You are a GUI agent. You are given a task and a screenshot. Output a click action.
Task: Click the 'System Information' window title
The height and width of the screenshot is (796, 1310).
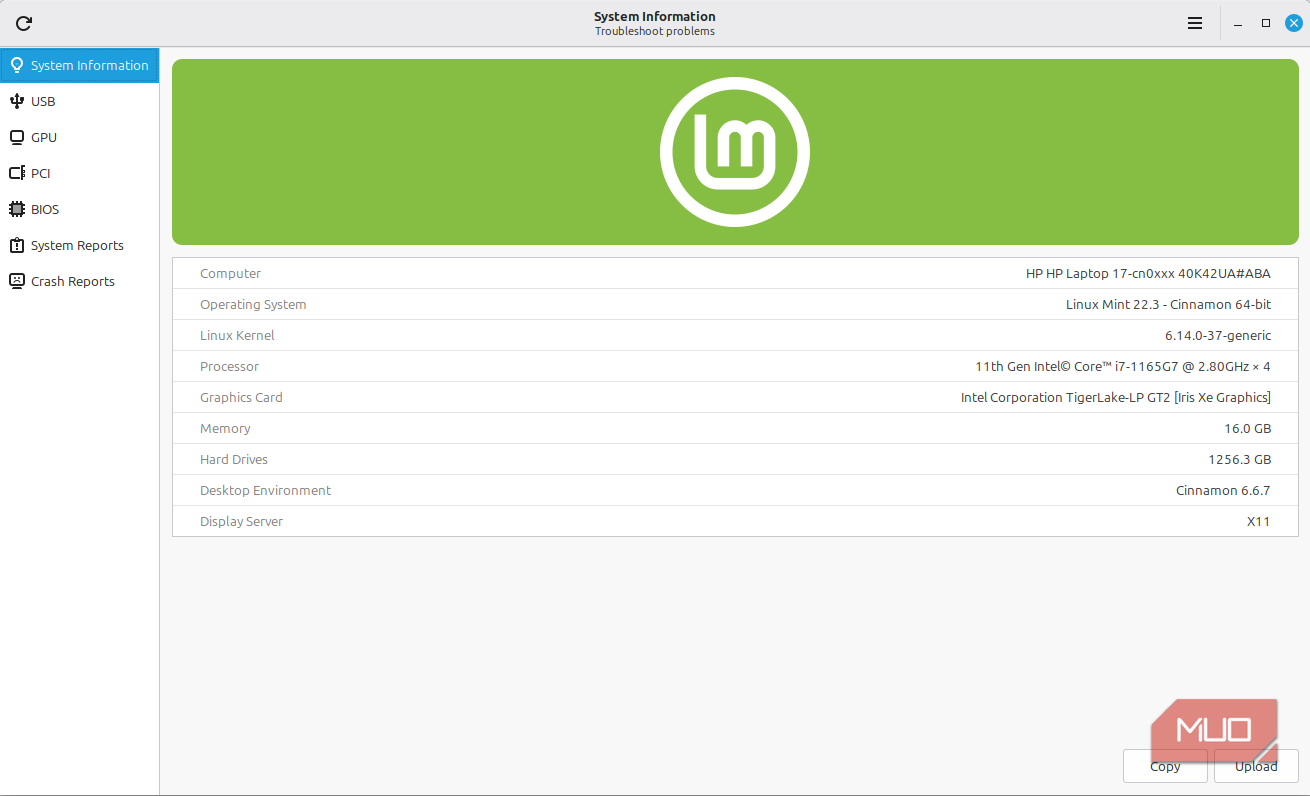pyautogui.click(x=655, y=16)
